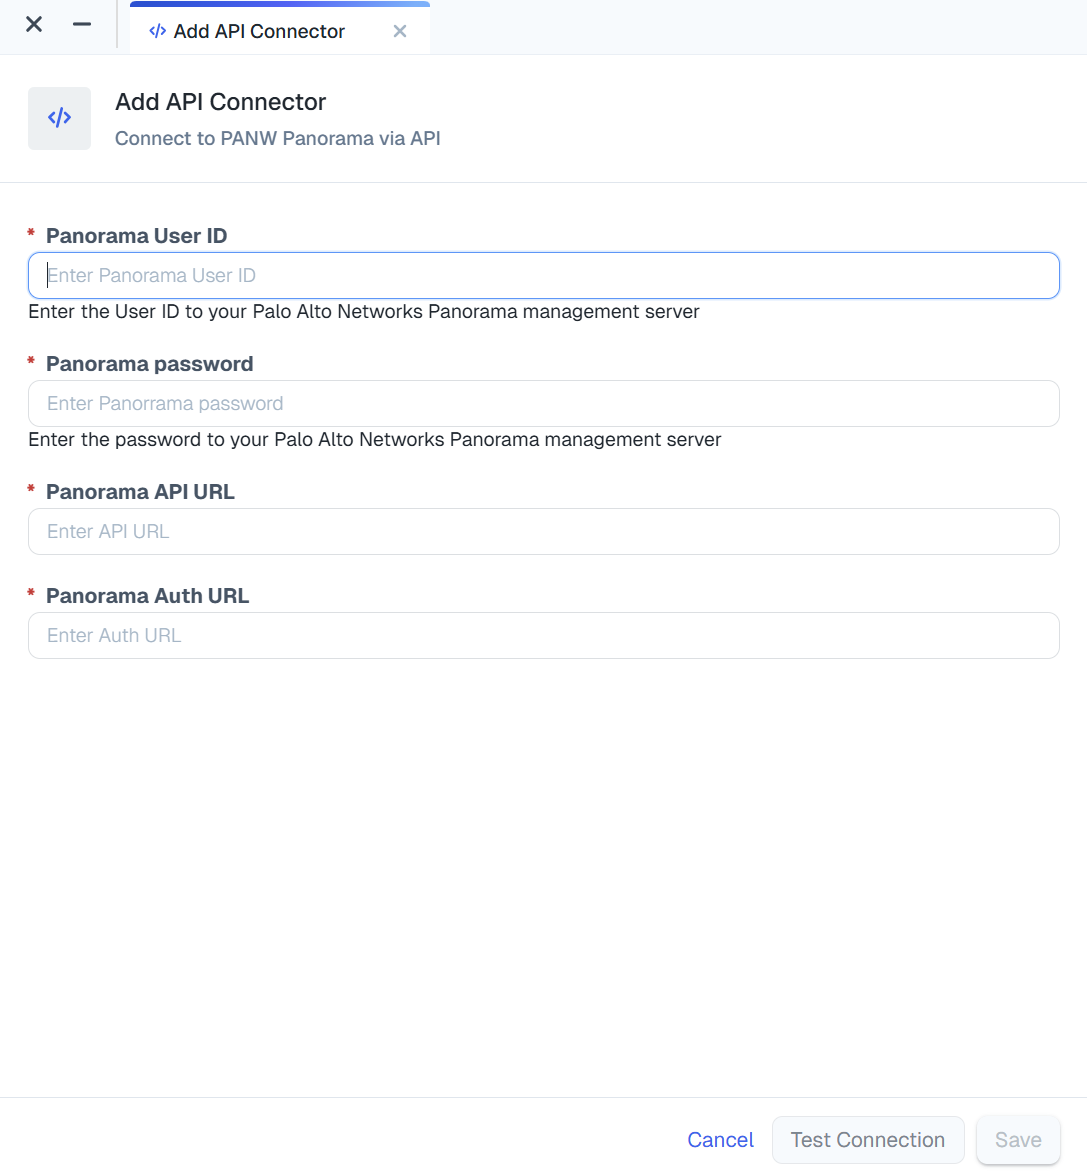This screenshot has width=1087, height=1173.
Task: Click the API connector code icon in header
Action: tap(59, 117)
